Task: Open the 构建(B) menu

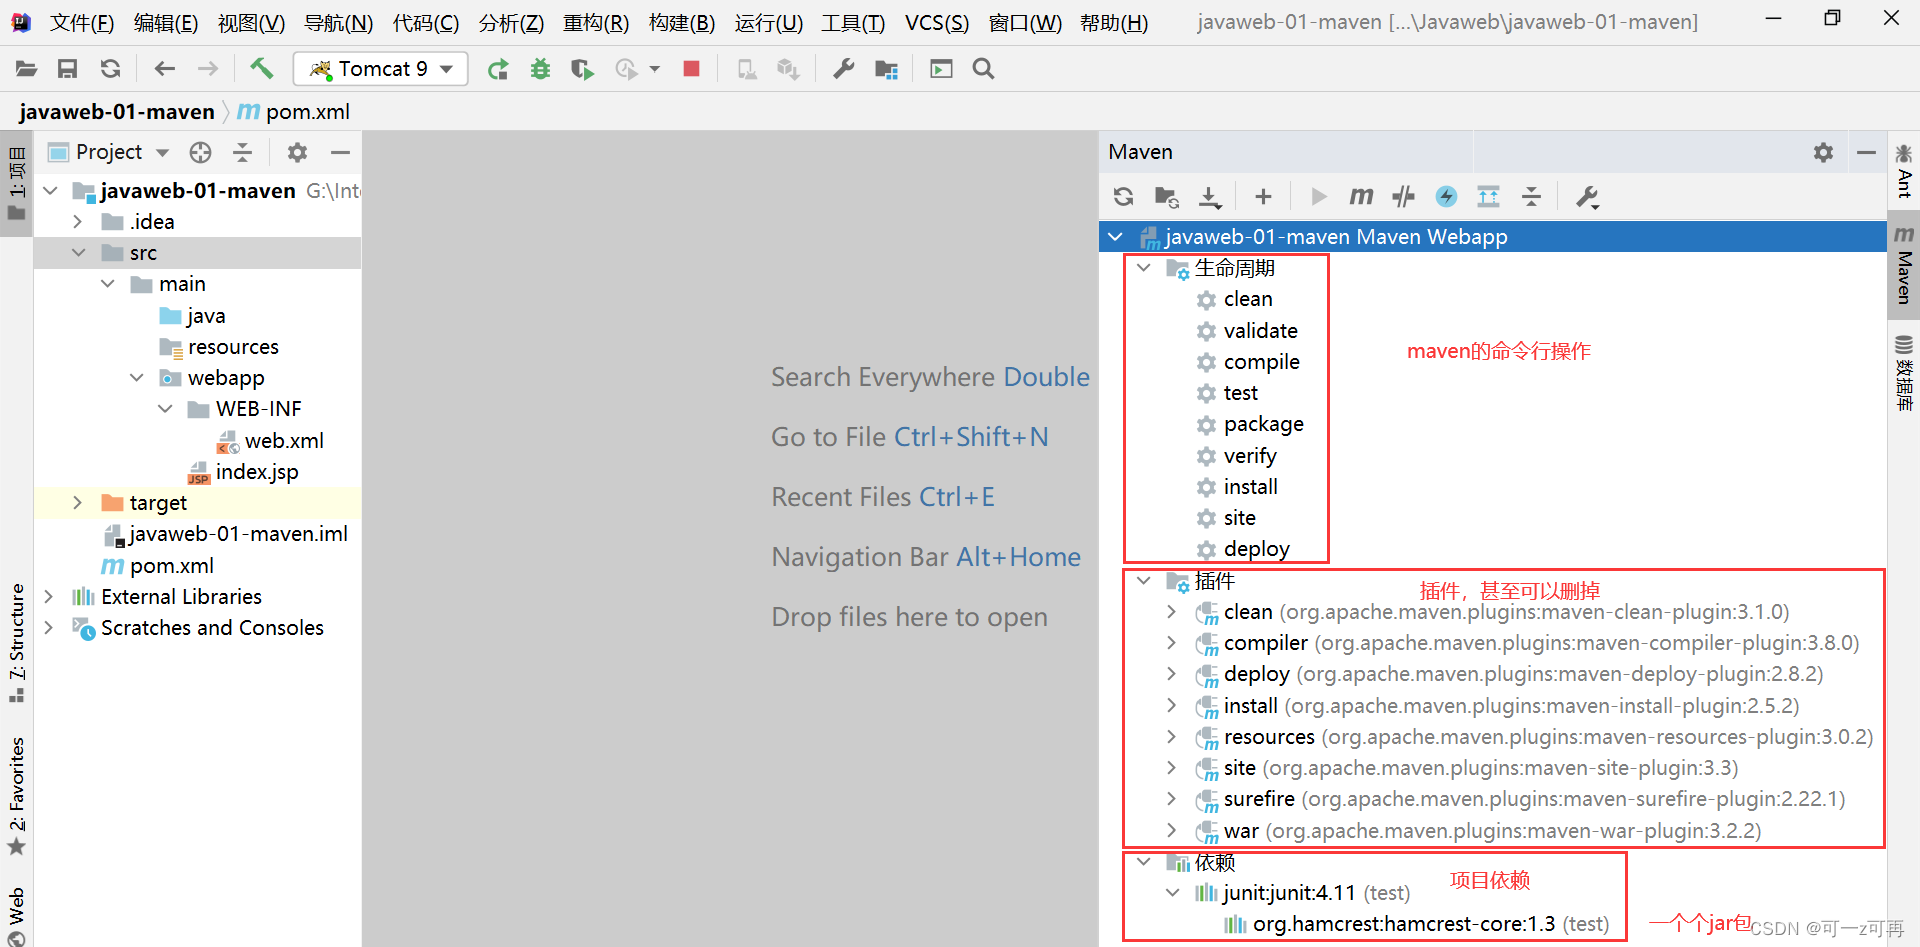Action: pos(681,22)
